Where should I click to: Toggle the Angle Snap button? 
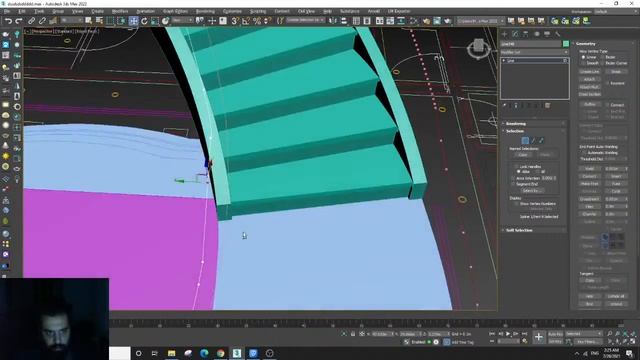point(246,20)
